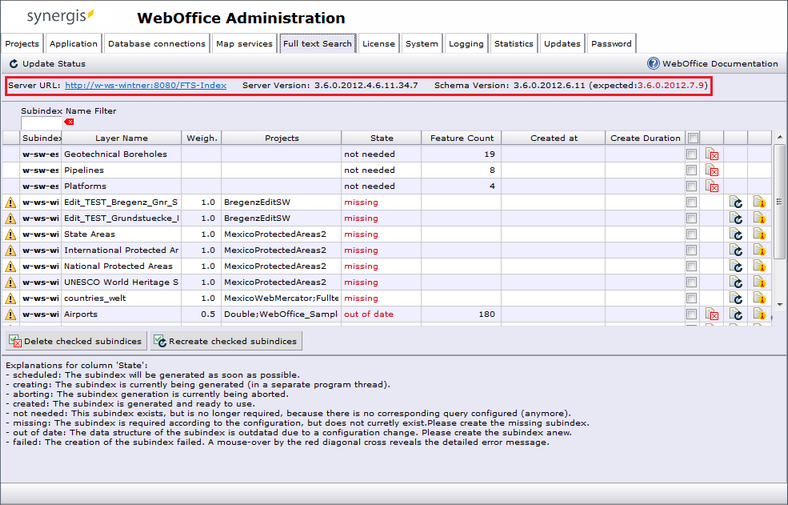788x505 pixels.
Task: Delete the Geotechnical Boreholes subindex
Action: tap(712, 154)
